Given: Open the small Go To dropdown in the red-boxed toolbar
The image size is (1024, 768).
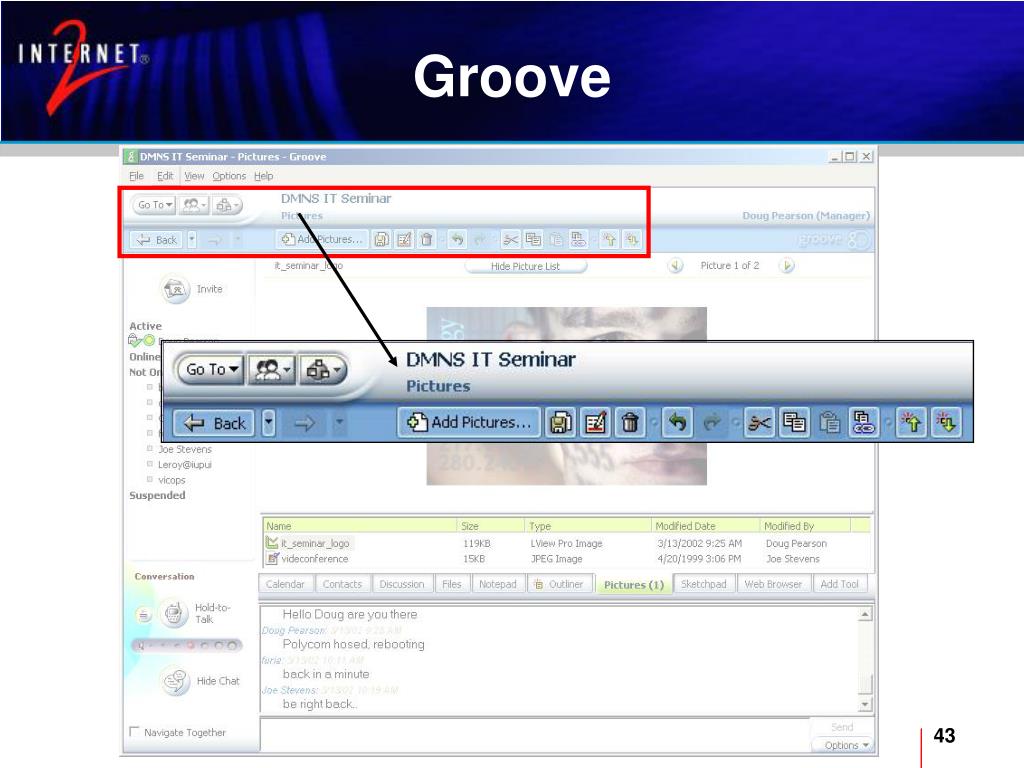Looking at the screenshot, I should (x=155, y=205).
